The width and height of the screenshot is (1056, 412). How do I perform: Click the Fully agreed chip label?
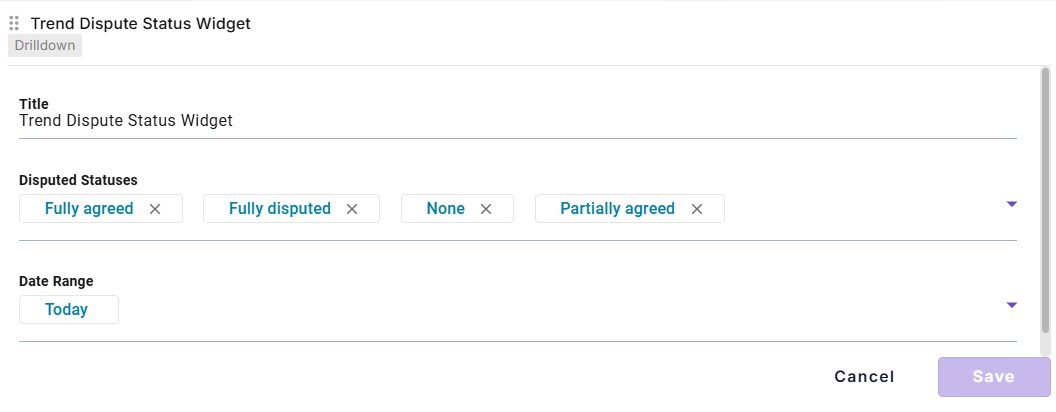click(89, 209)
